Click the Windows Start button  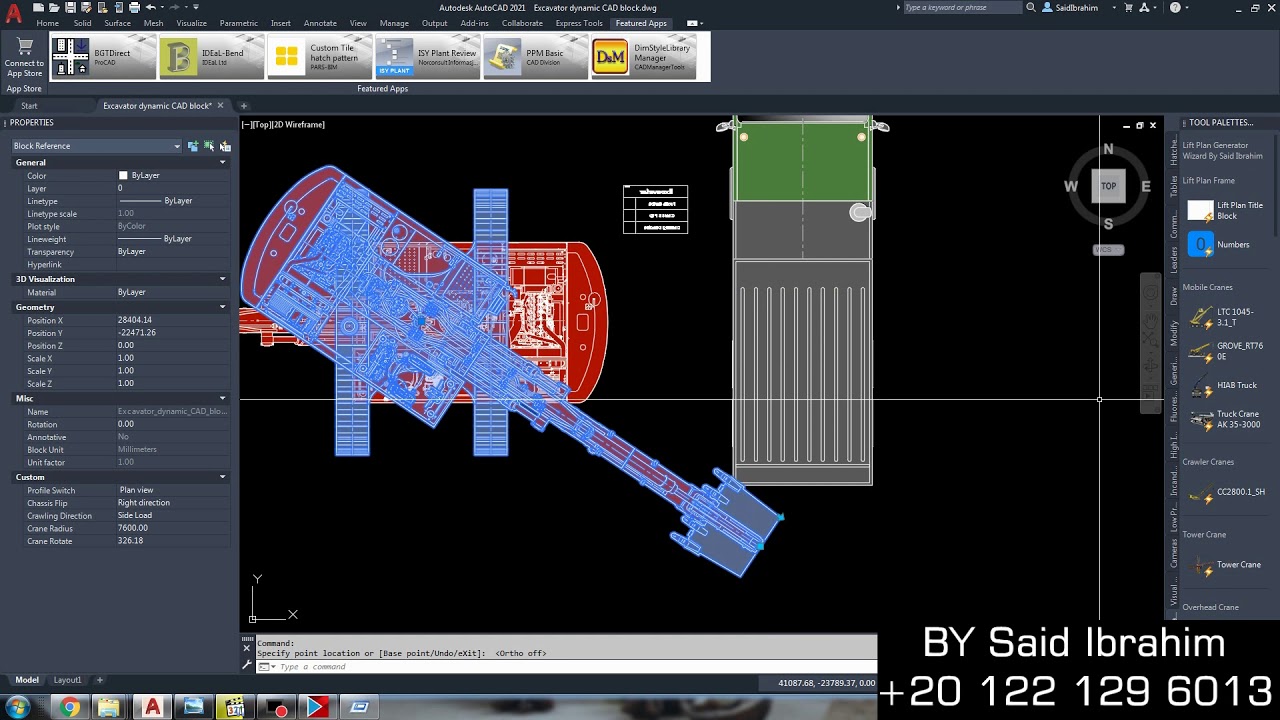pos(17,708)
